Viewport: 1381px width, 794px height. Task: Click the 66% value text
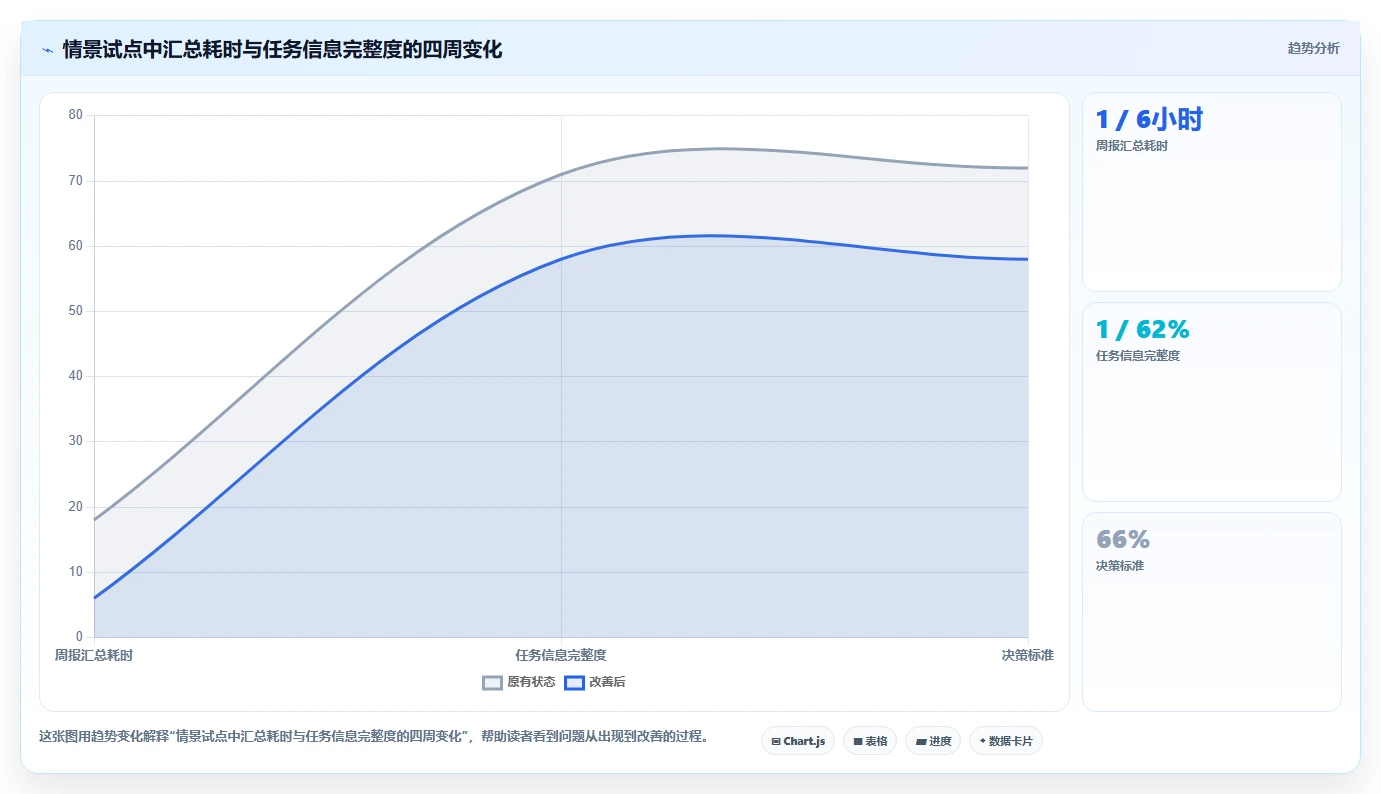(x=1123, y=540)
